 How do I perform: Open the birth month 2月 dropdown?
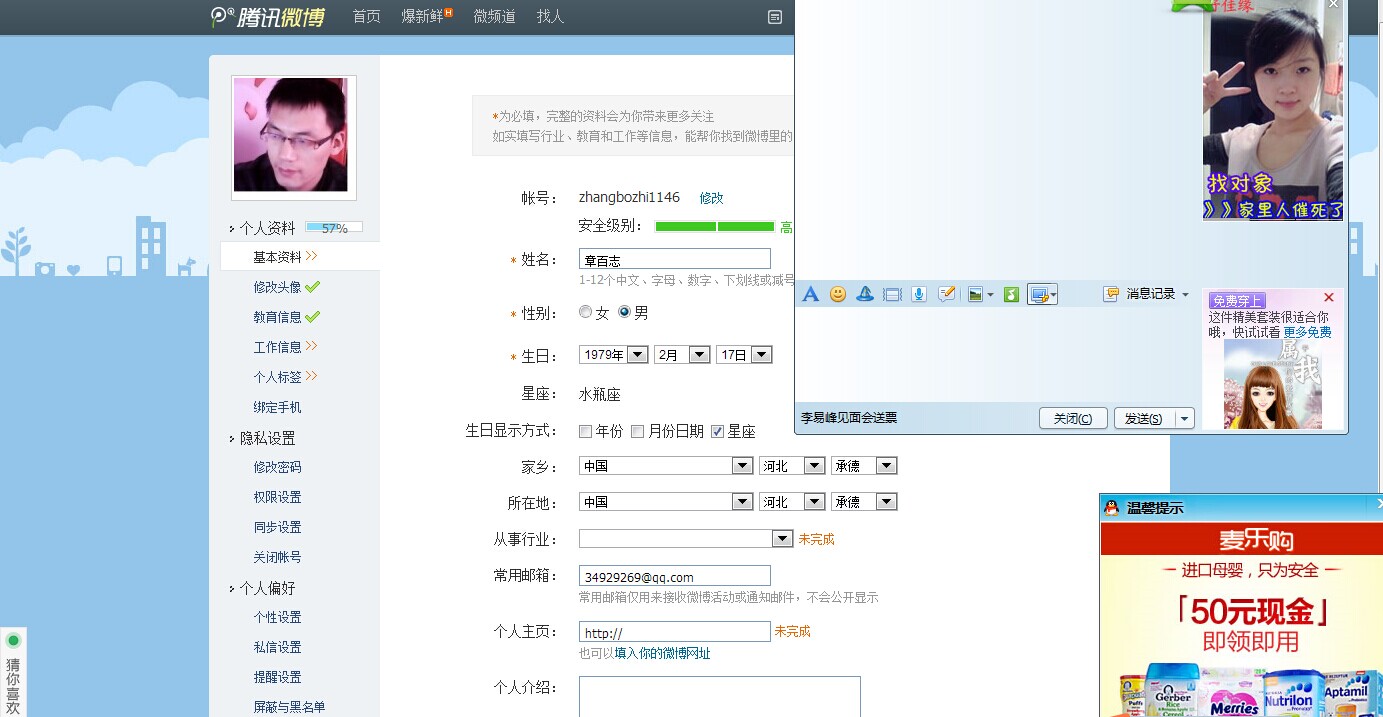[x=682, y=355]
